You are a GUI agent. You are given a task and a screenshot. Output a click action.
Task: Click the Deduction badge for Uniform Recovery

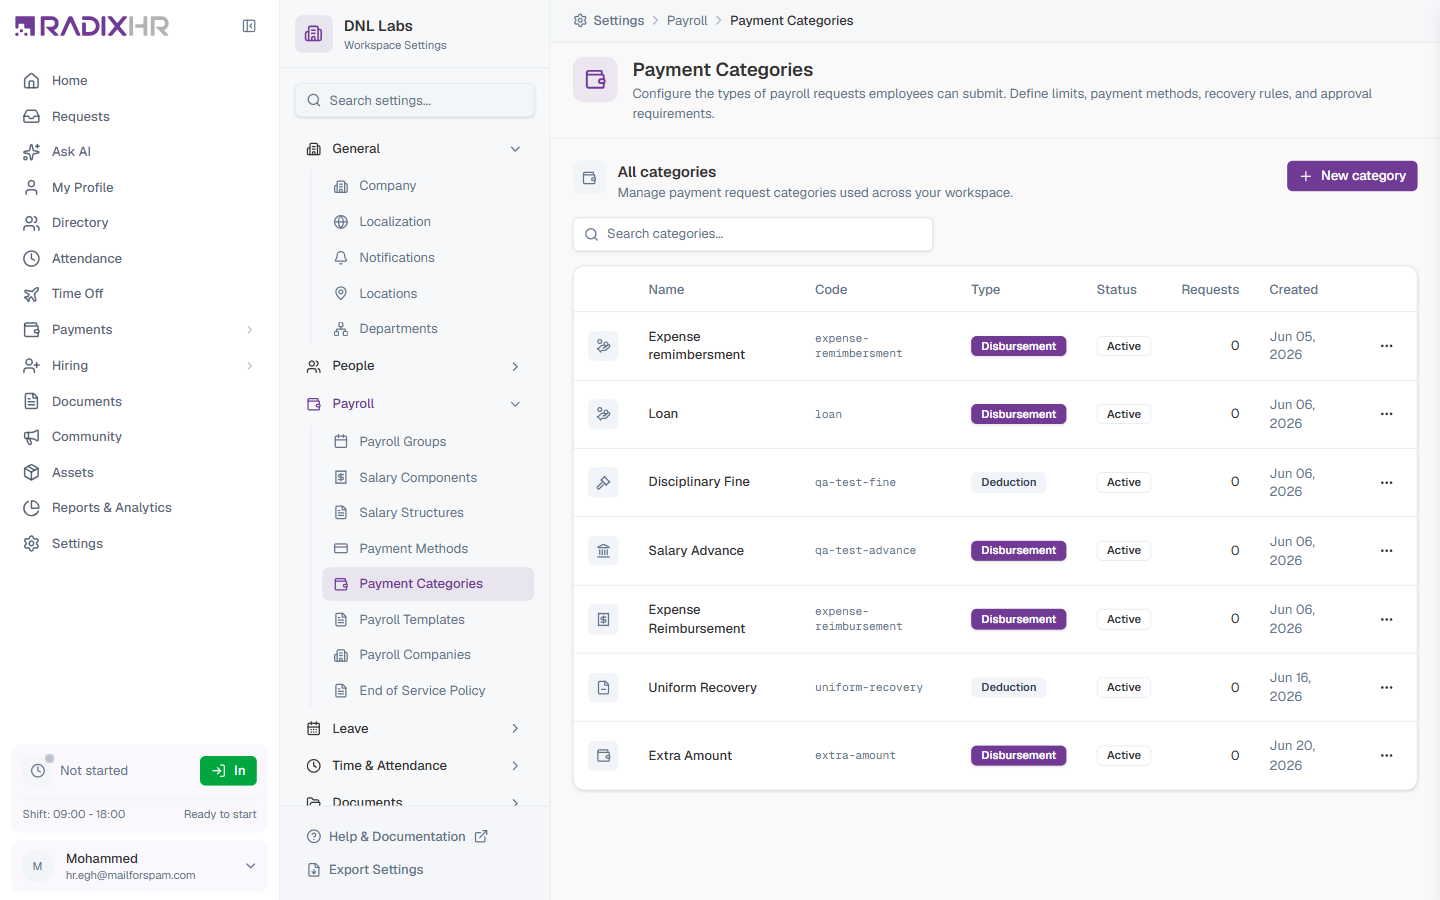point(1008,688)
